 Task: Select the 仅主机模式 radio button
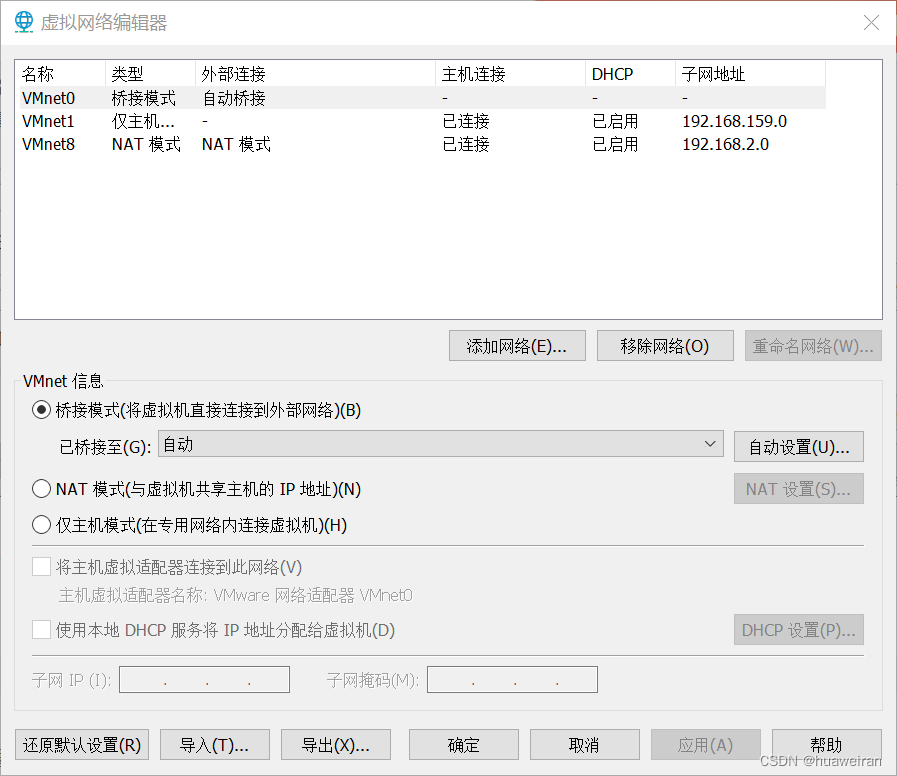41,525
